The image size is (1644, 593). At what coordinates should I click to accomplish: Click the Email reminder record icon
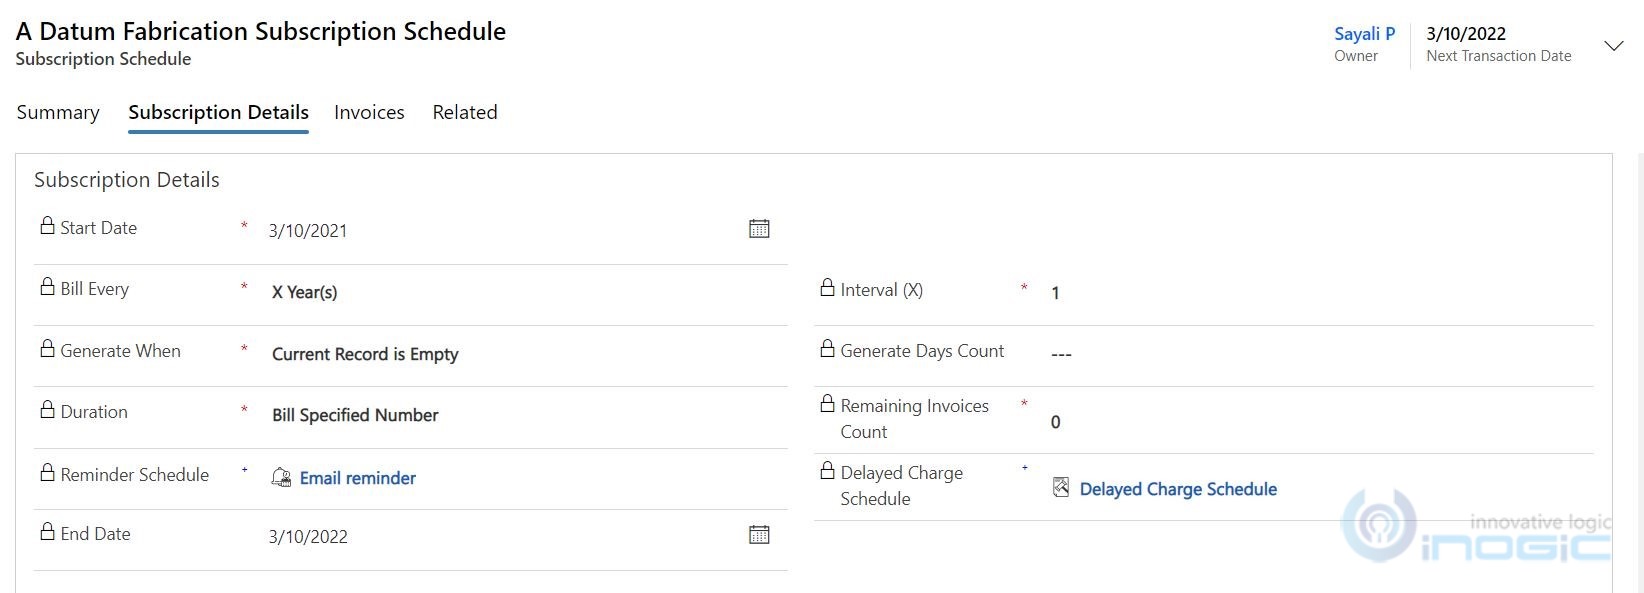tap(281, 478)
